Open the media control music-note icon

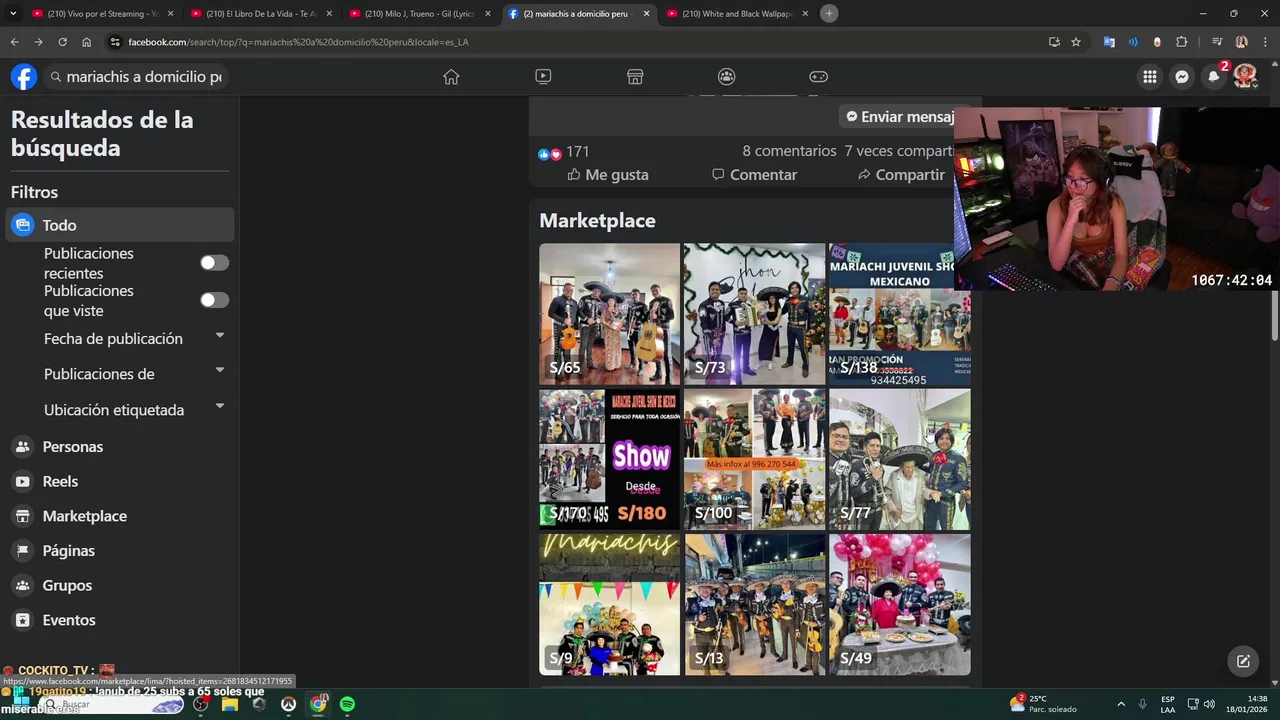coord(1217,42)
